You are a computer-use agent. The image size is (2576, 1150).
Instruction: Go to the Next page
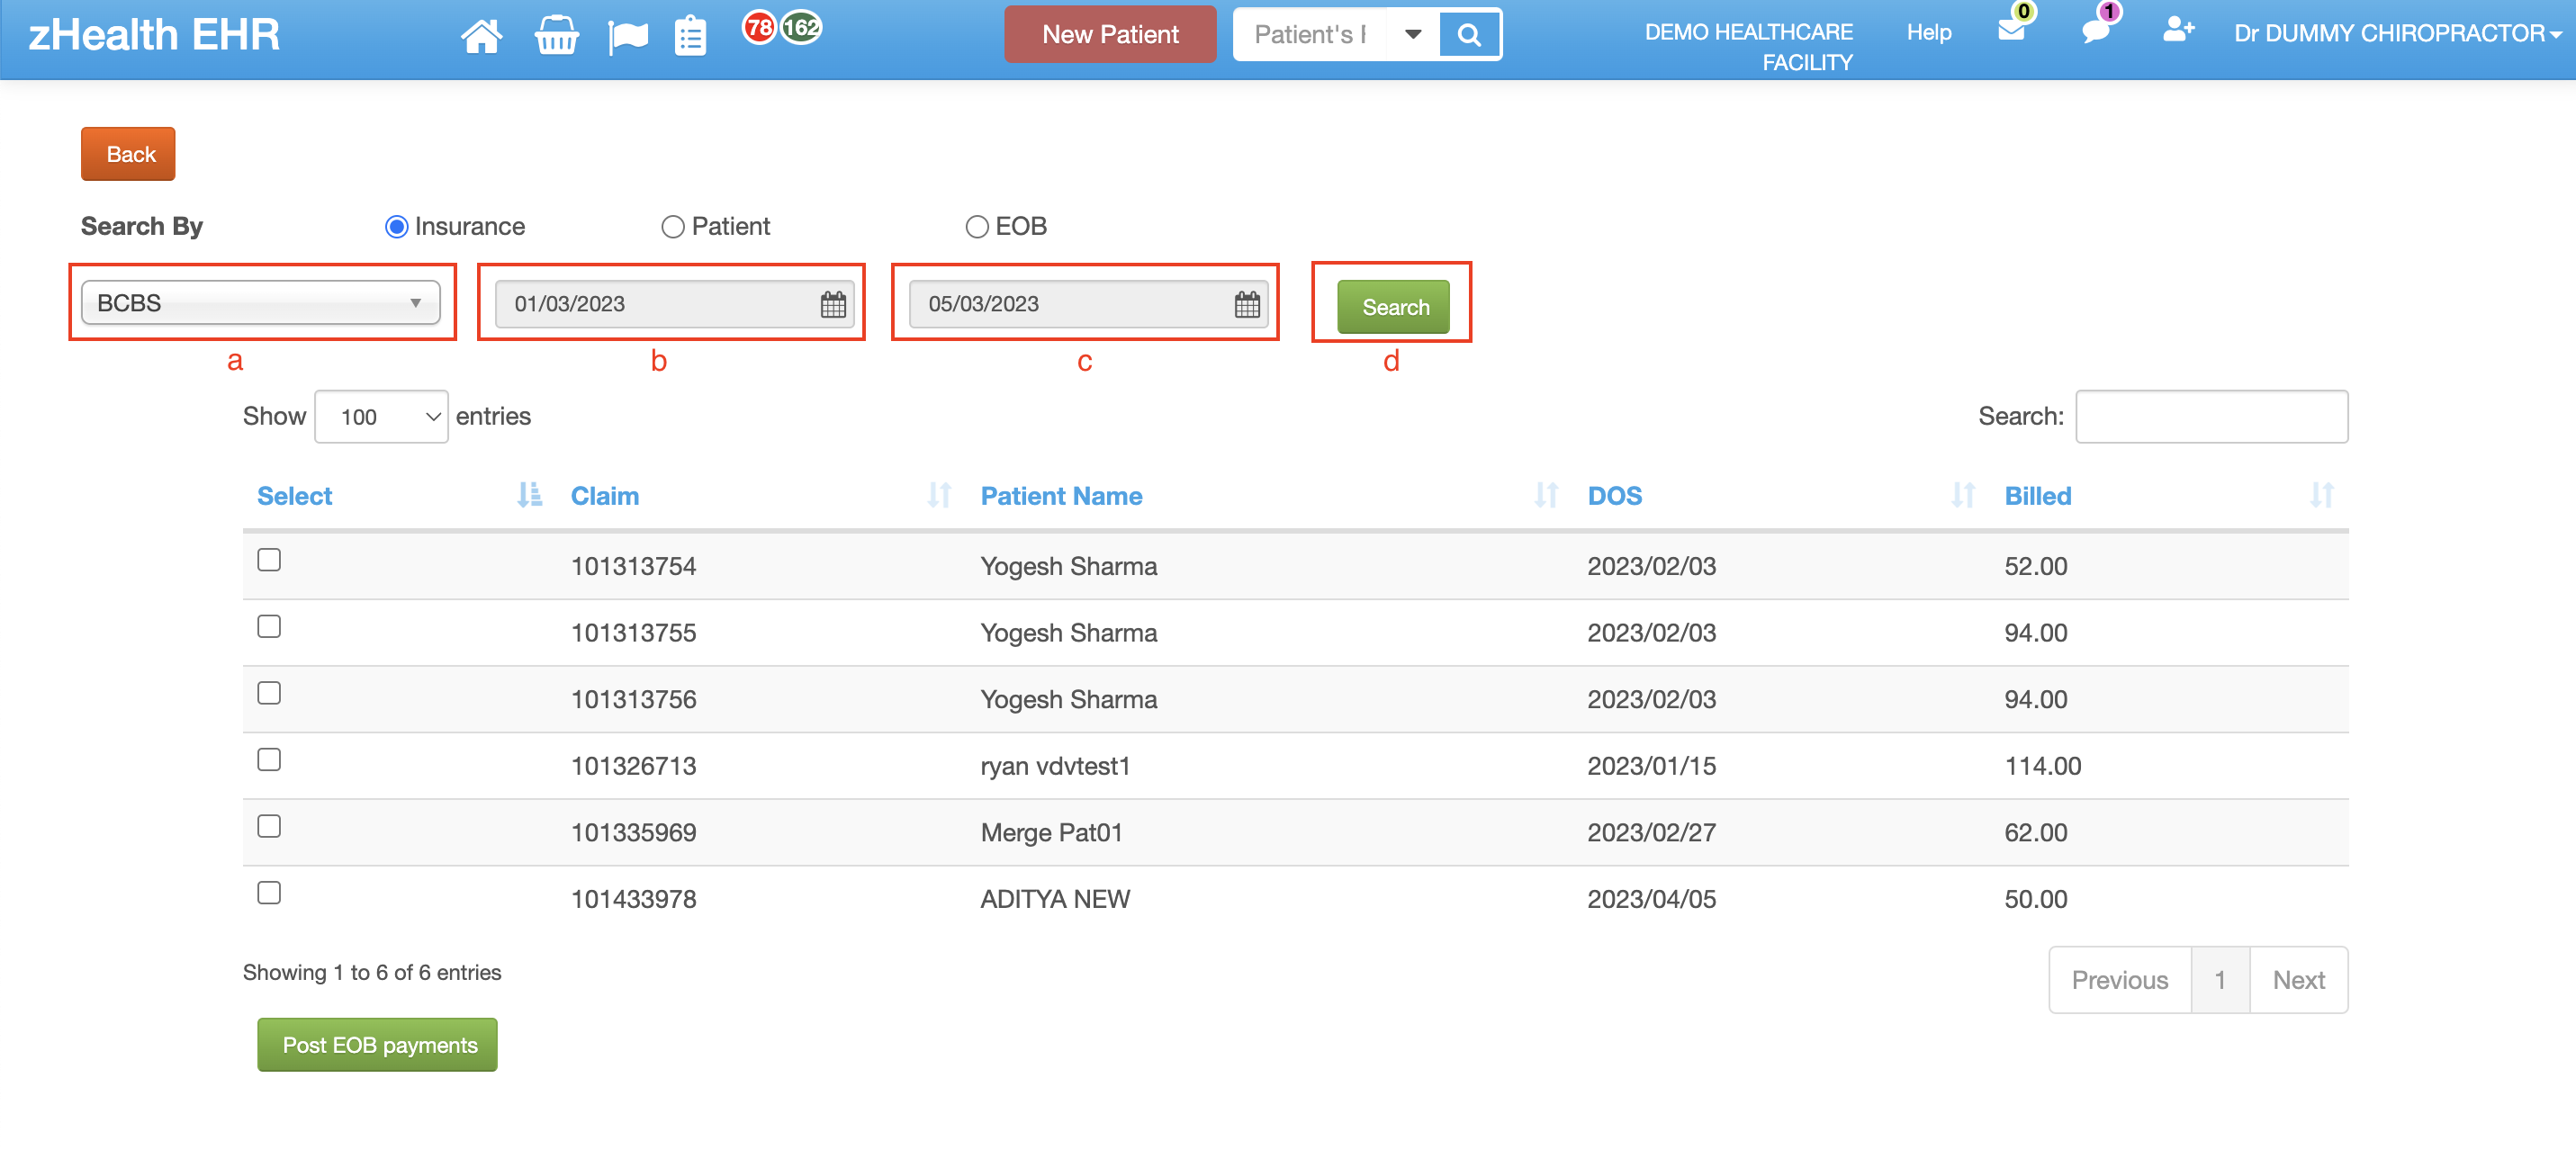2298,980
